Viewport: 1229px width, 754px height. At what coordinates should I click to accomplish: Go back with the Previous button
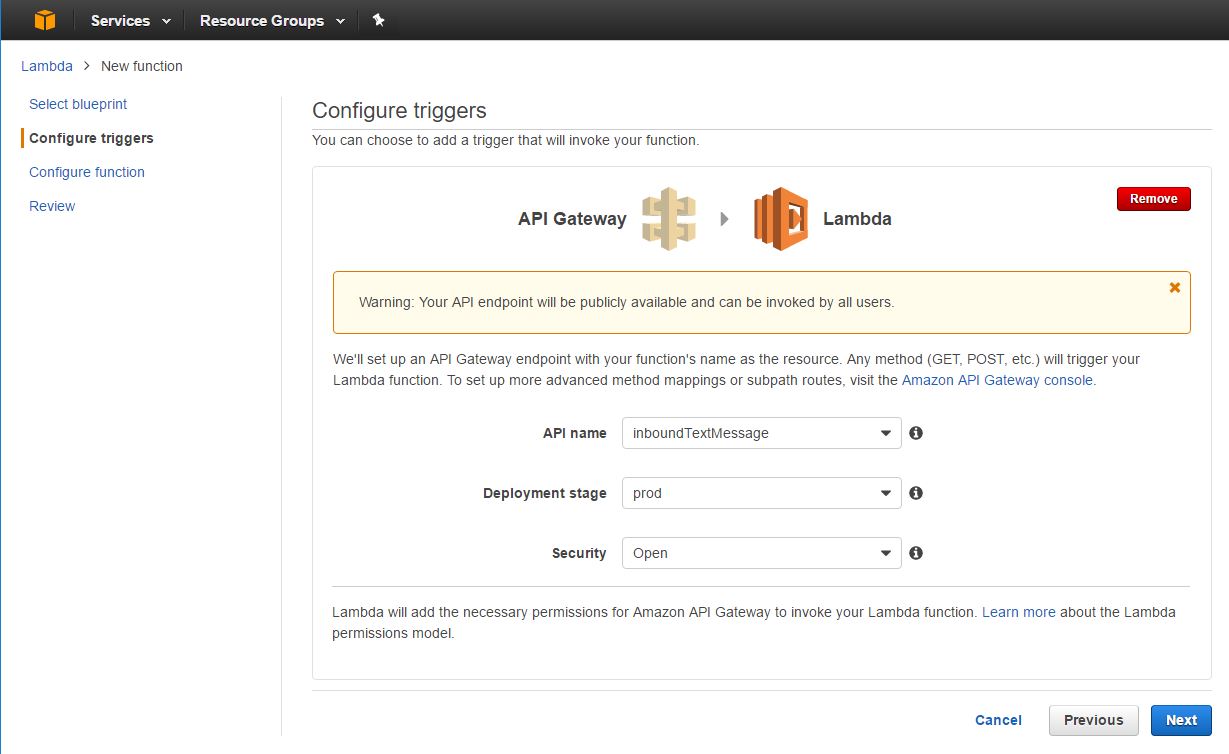pyautogui.click(x=1093, y=720)
